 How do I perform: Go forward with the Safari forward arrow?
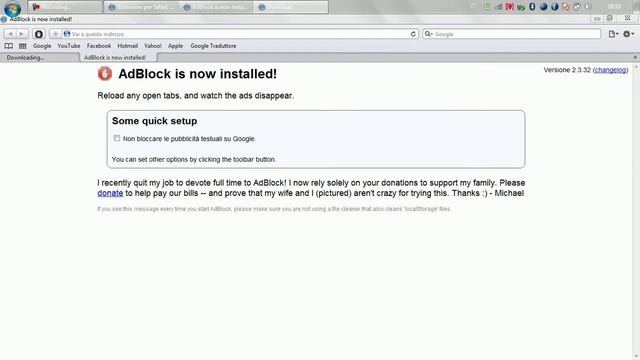pyautogui.click(x=22, y=34)
